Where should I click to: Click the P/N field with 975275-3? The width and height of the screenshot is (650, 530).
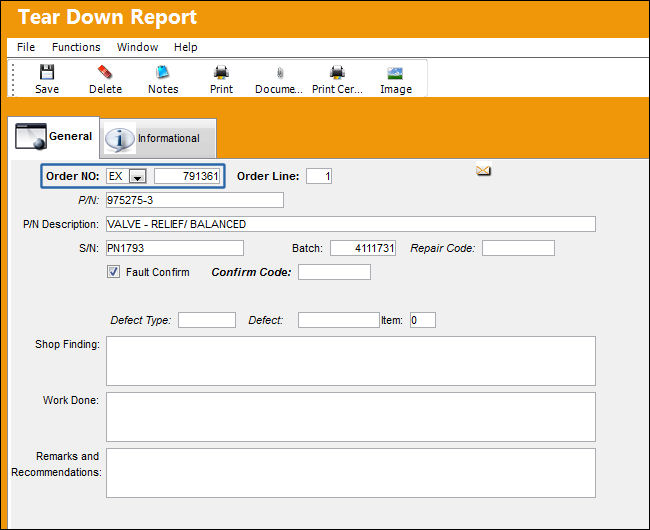point(195,200)
